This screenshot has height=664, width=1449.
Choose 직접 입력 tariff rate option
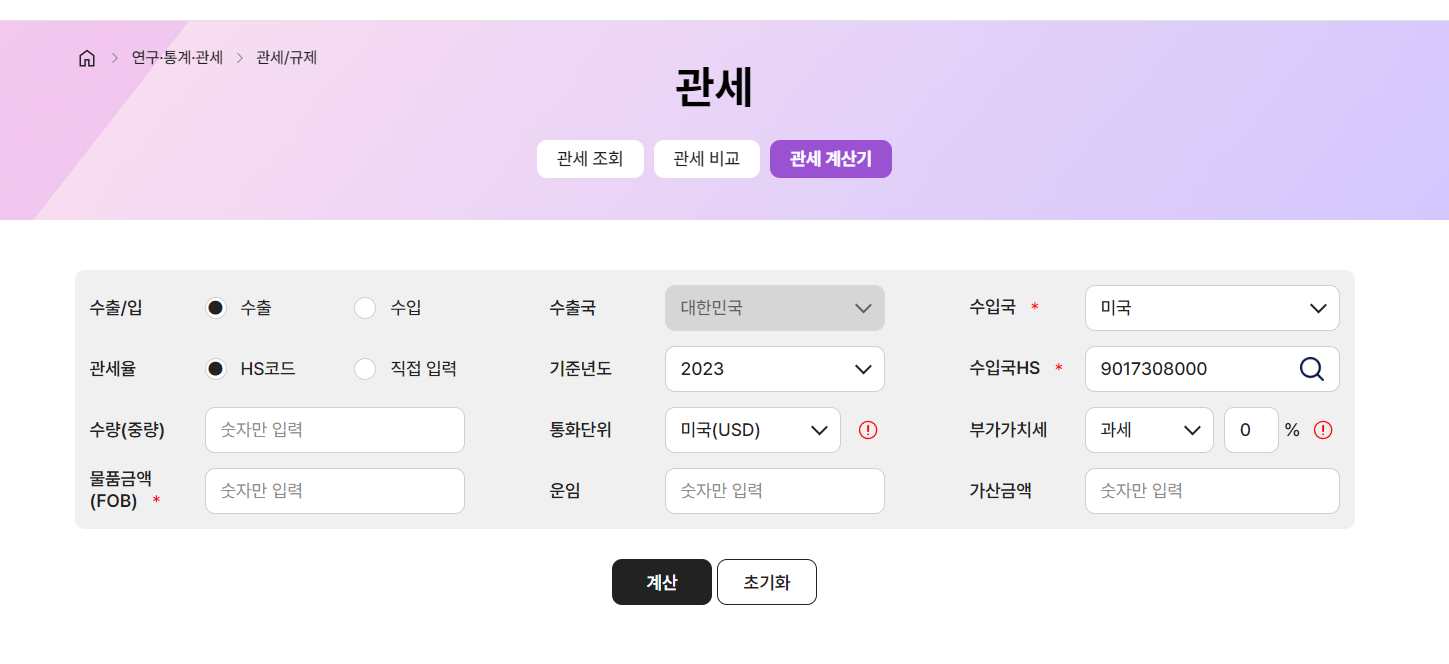(365, 369)
